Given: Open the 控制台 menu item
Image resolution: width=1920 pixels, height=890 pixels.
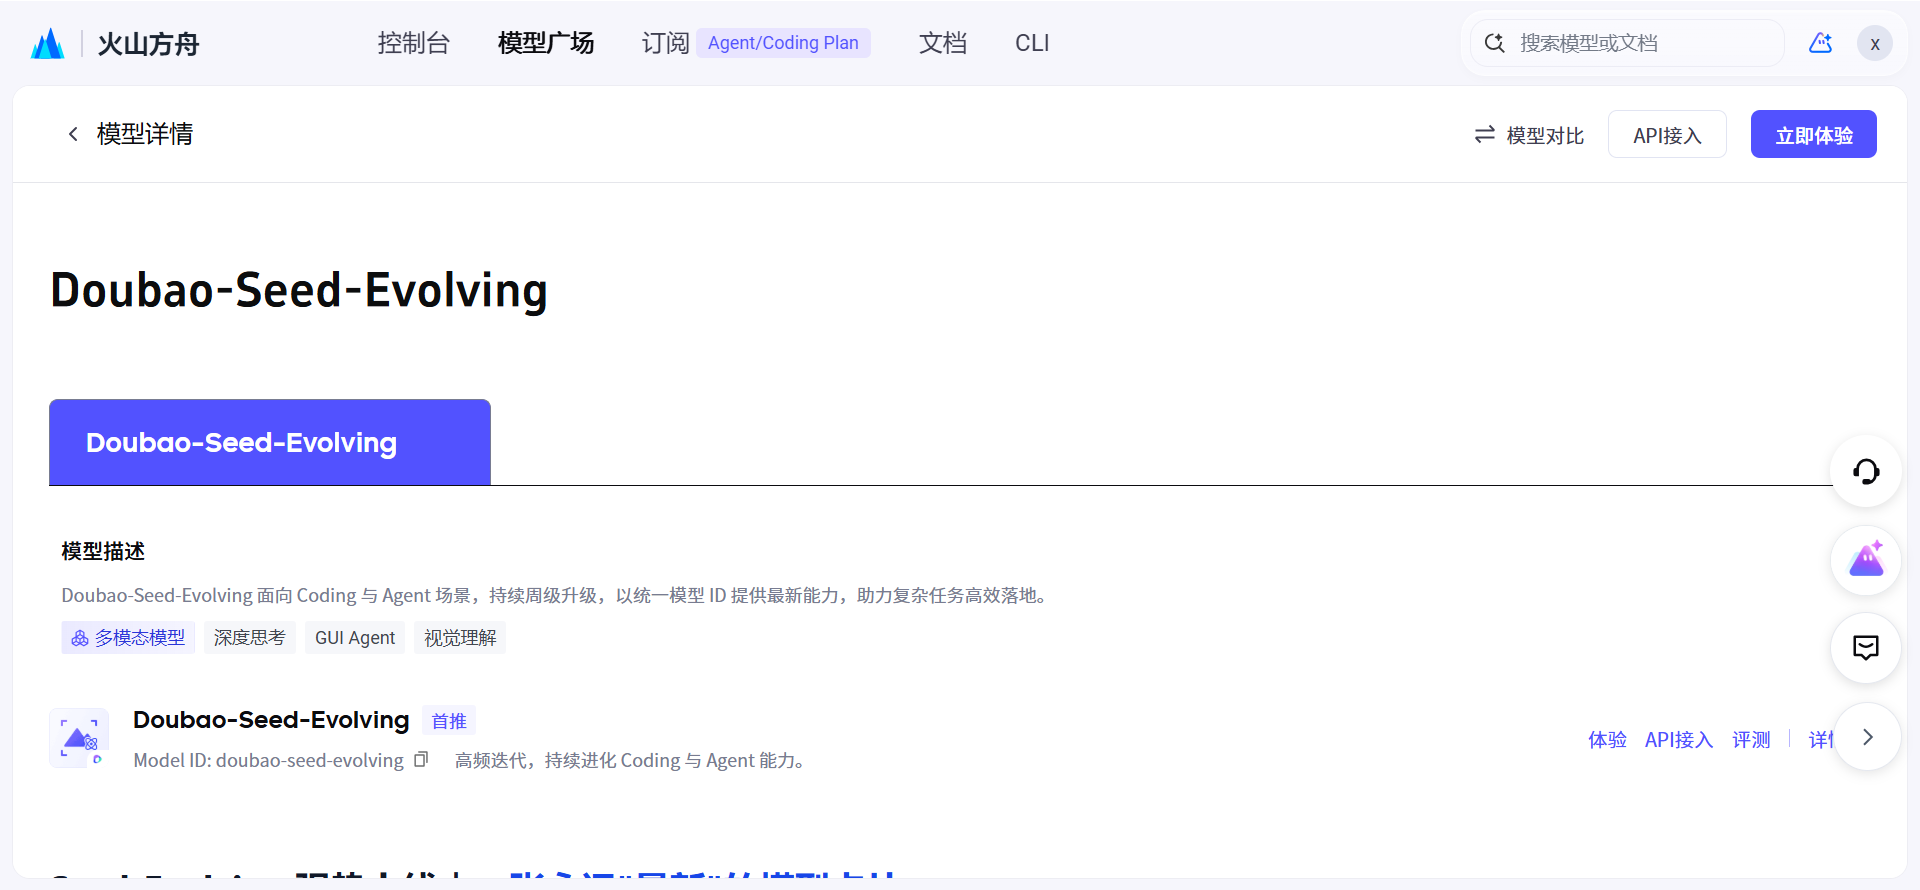Looking at the screenshot, I should click(414, 43).
